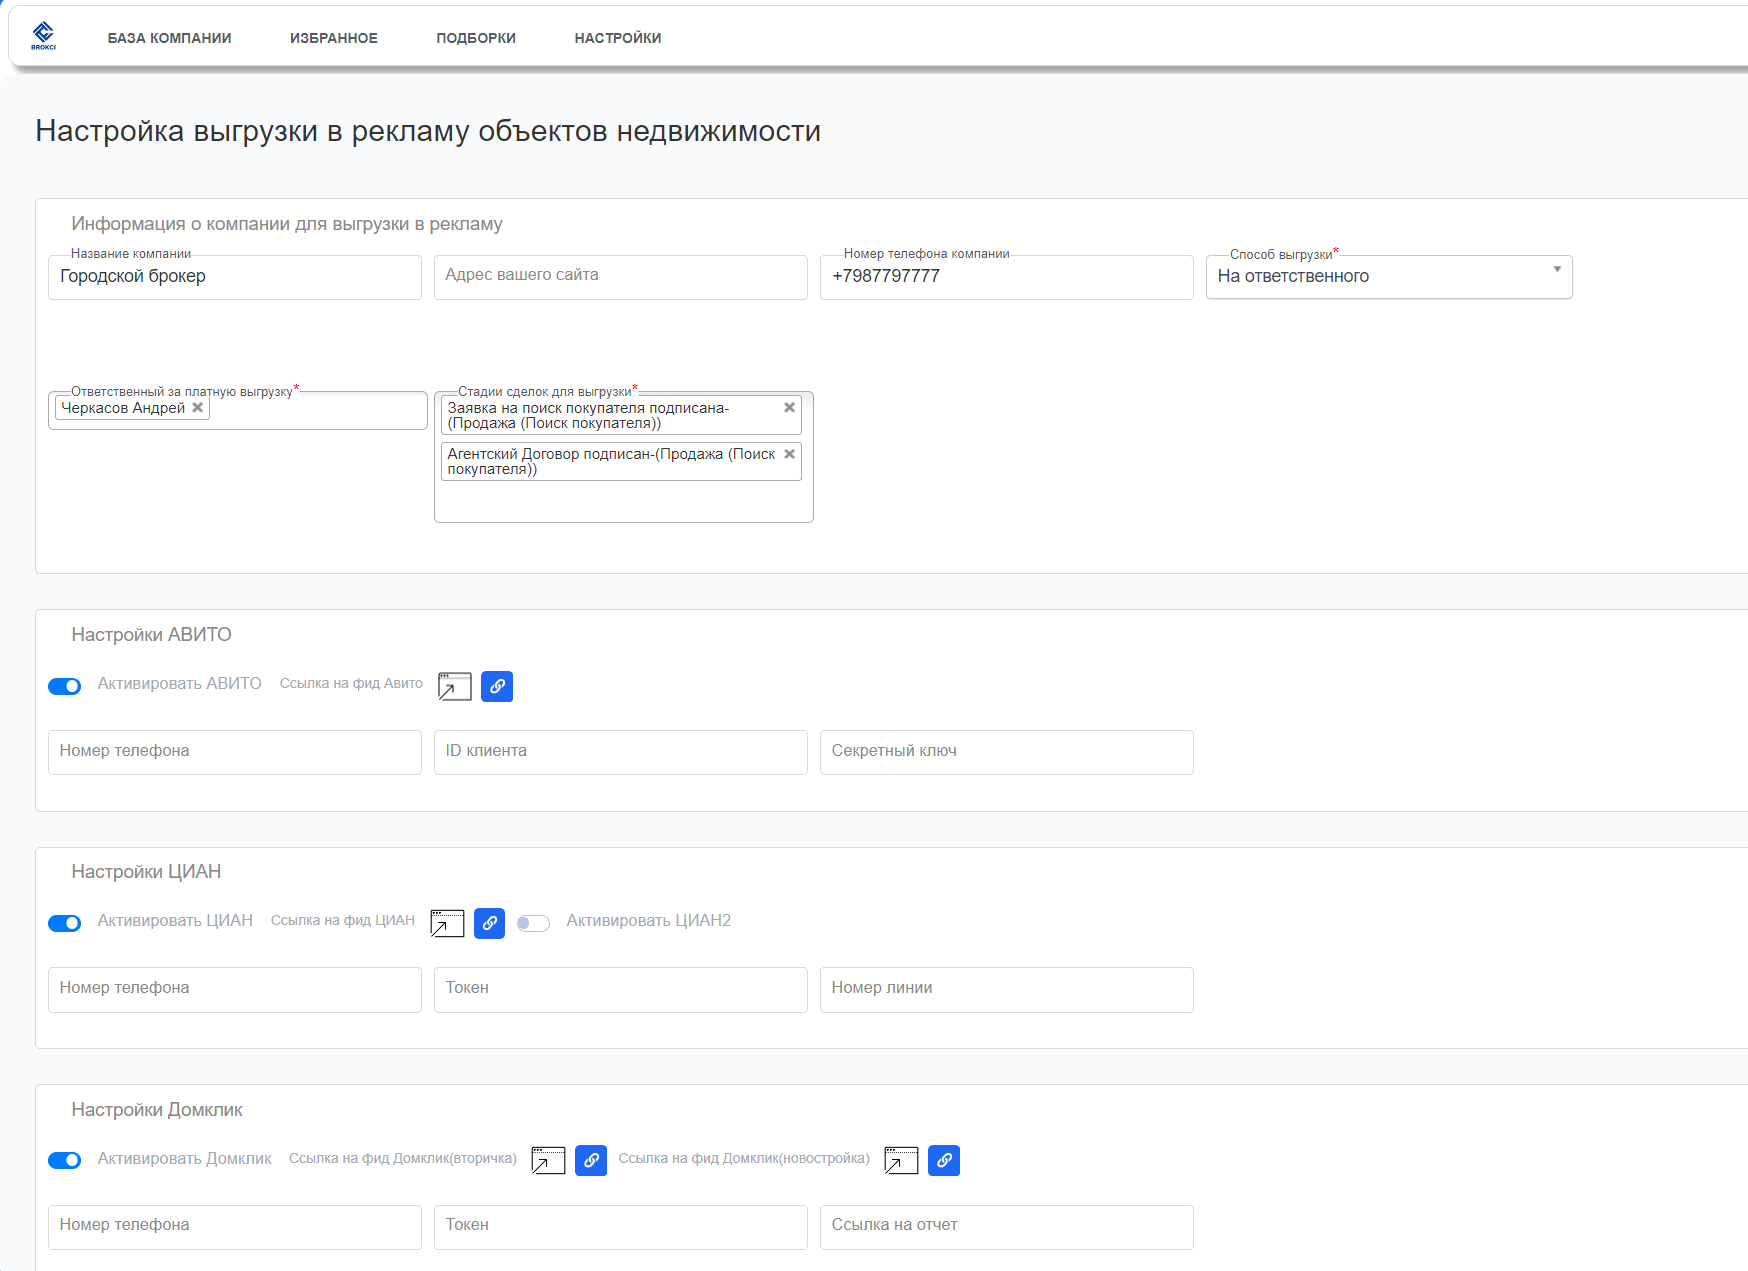Open Domclick new-build feed in new window
This screenshot has height=1271, width=1748.
[x=901, y=1160]
